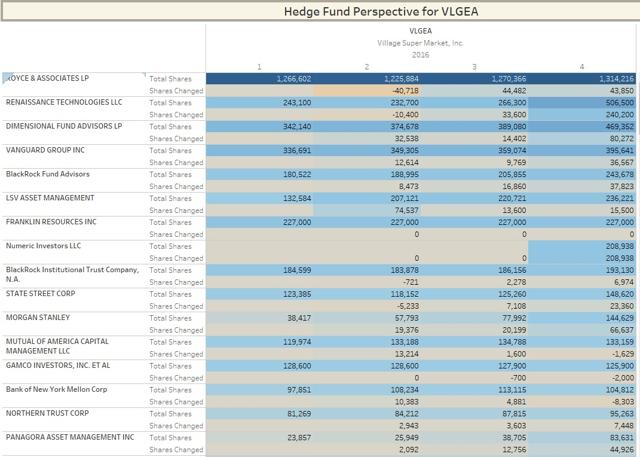Click LSV total shares cell 132,584

pos(259,198)
